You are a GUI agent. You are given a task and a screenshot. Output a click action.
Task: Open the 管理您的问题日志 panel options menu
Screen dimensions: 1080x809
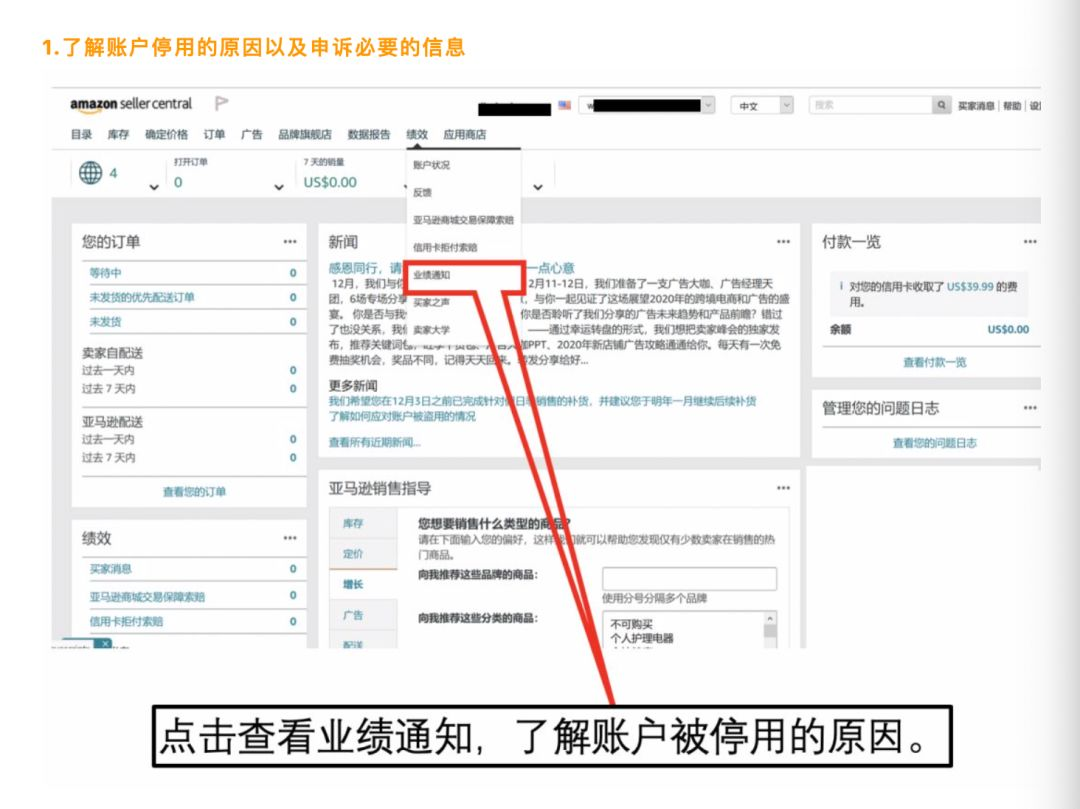(x=1030, y=408)
